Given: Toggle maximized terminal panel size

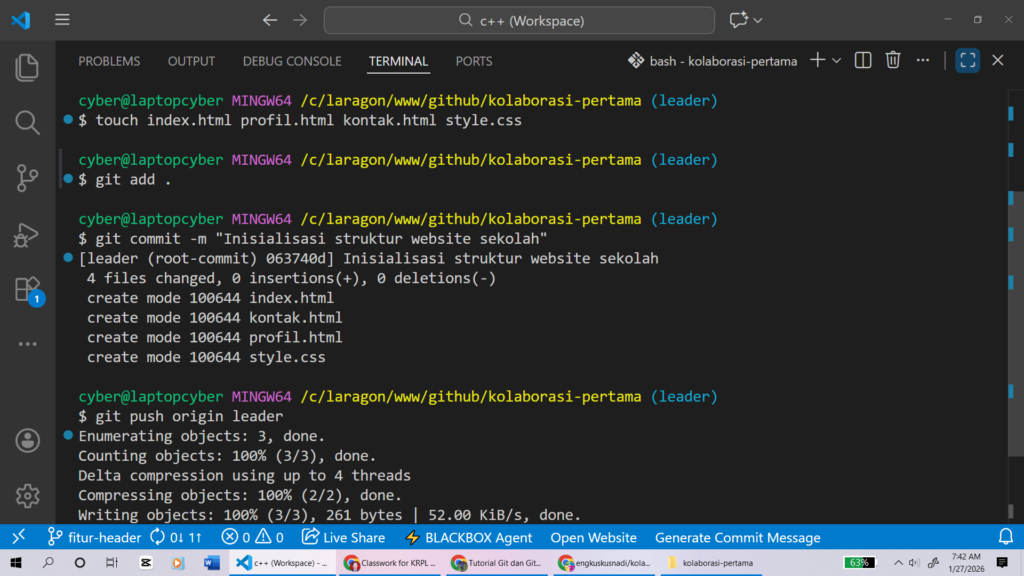Looking at the screenshot, I should (967, 61).
